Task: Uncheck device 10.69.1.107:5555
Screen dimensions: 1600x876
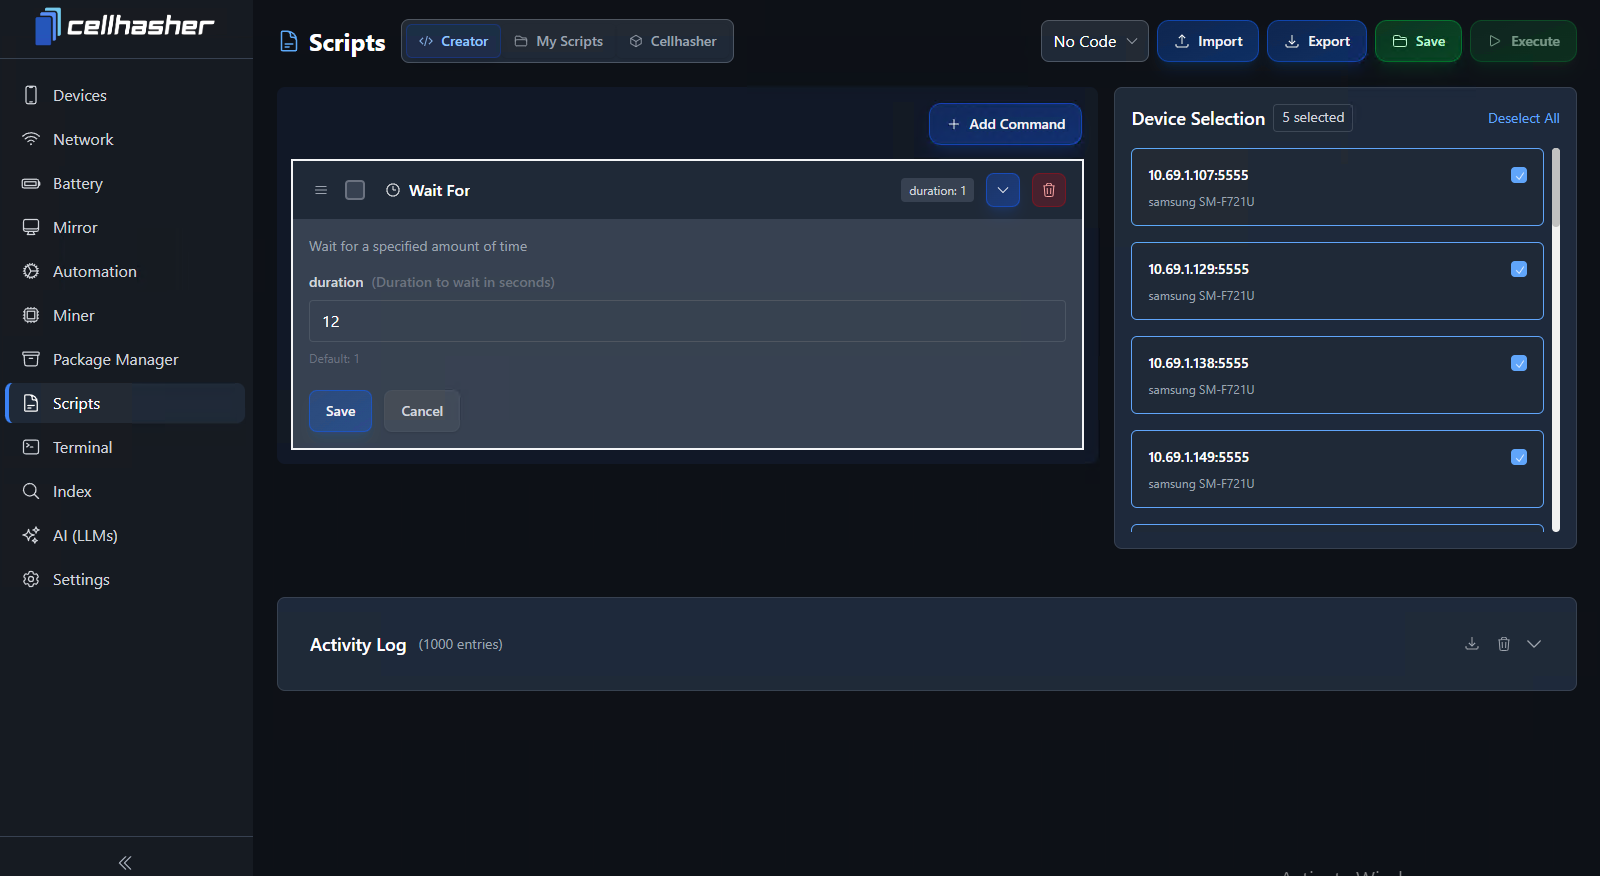Action: [1518, 175]
